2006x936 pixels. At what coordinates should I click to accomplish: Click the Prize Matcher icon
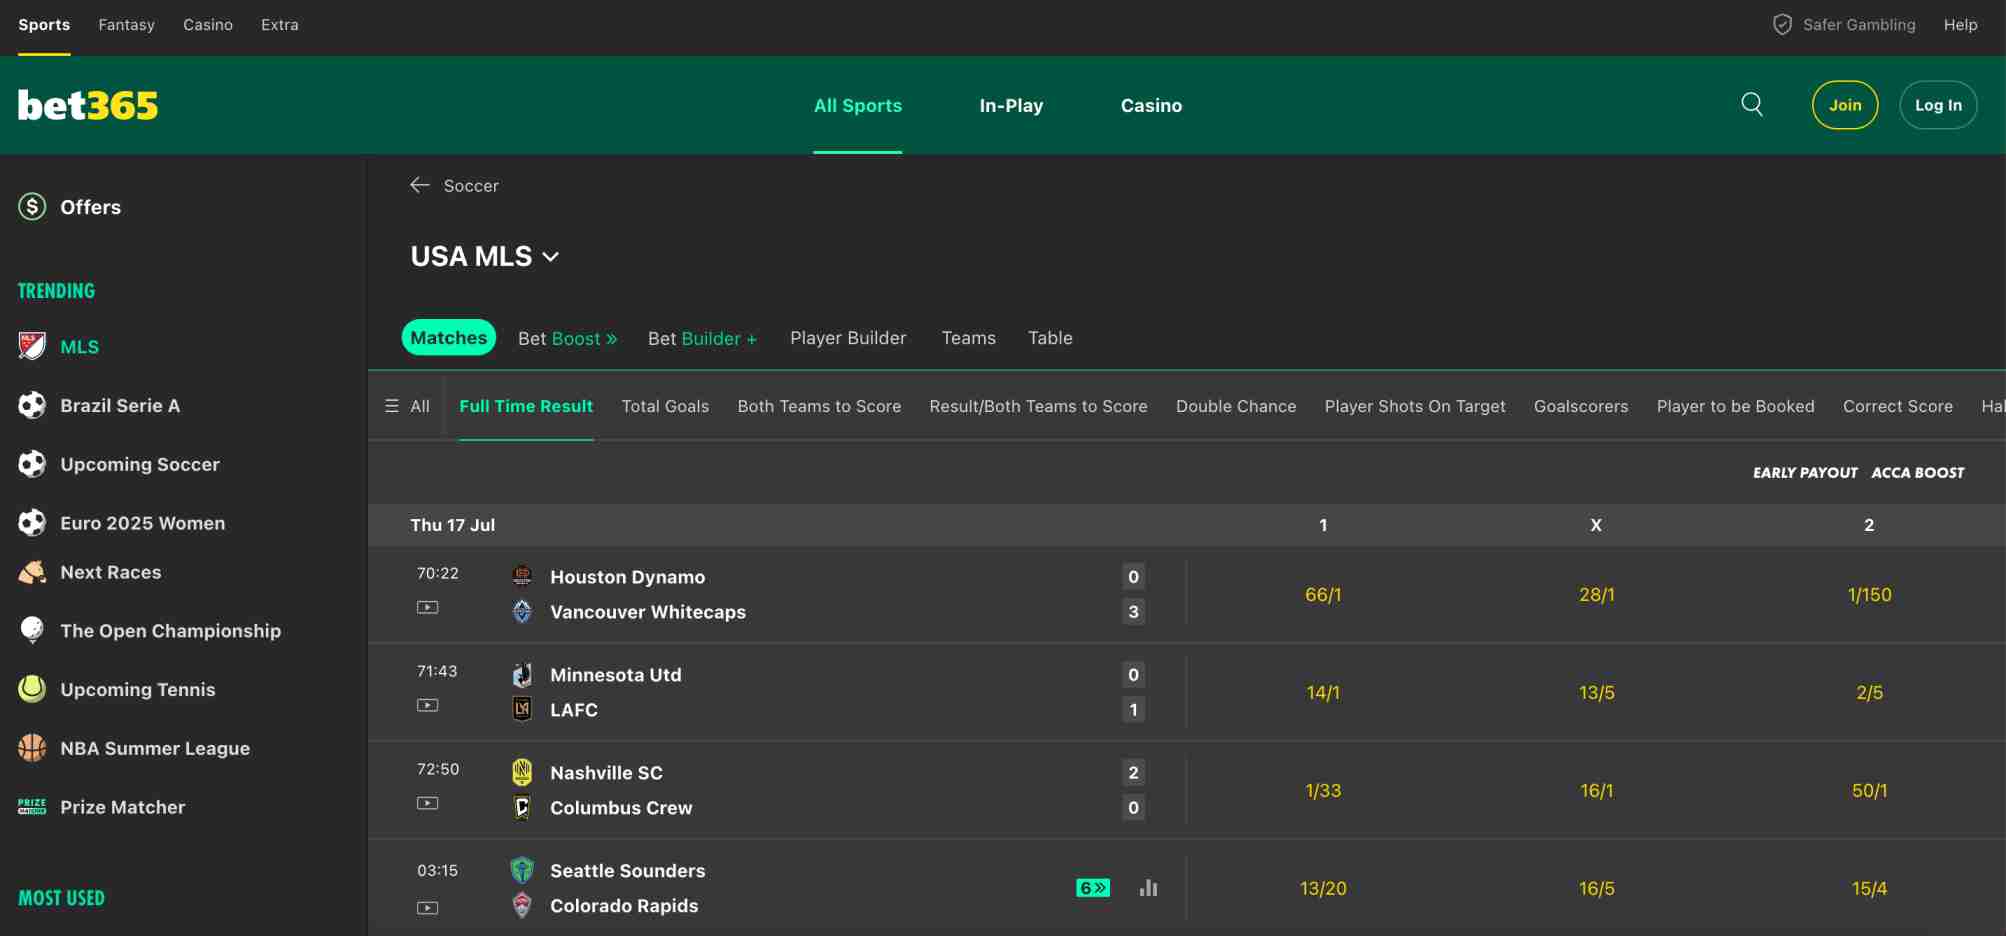click(32, 806)
